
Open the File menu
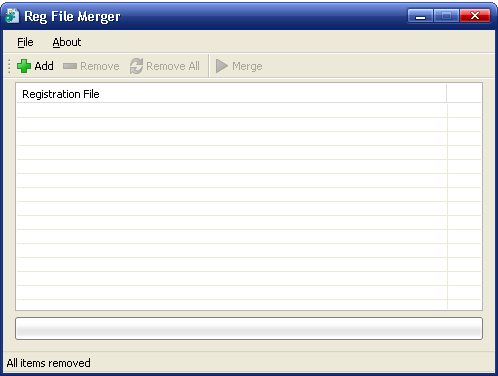click(25, 42)
